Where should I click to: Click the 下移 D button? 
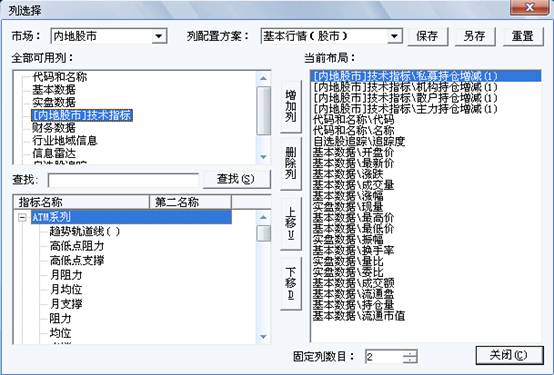[291, 283]
